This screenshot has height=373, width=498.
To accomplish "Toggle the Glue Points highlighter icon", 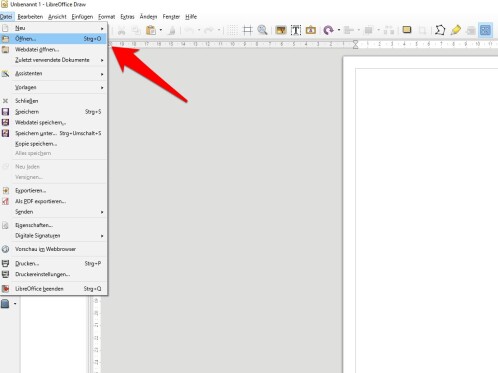I will 456,30.
